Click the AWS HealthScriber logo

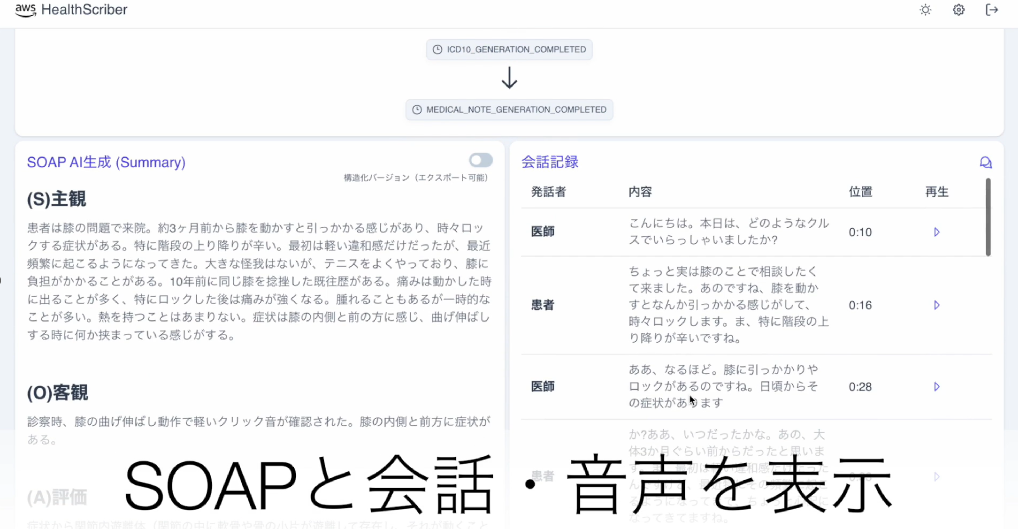71,10
